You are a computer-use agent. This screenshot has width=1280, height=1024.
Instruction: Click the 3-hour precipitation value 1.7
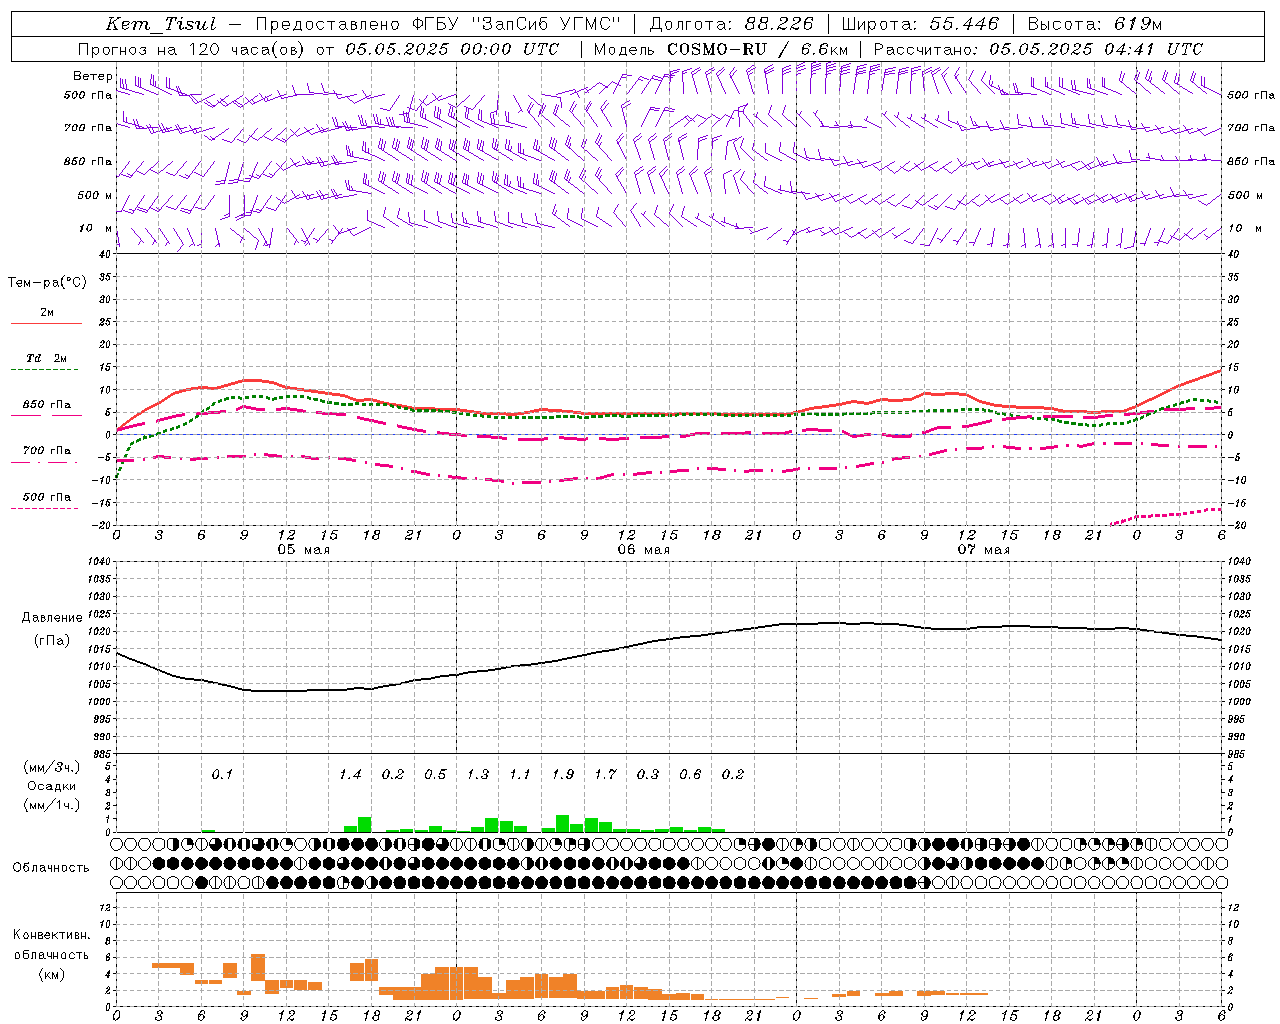coord(605,774)
